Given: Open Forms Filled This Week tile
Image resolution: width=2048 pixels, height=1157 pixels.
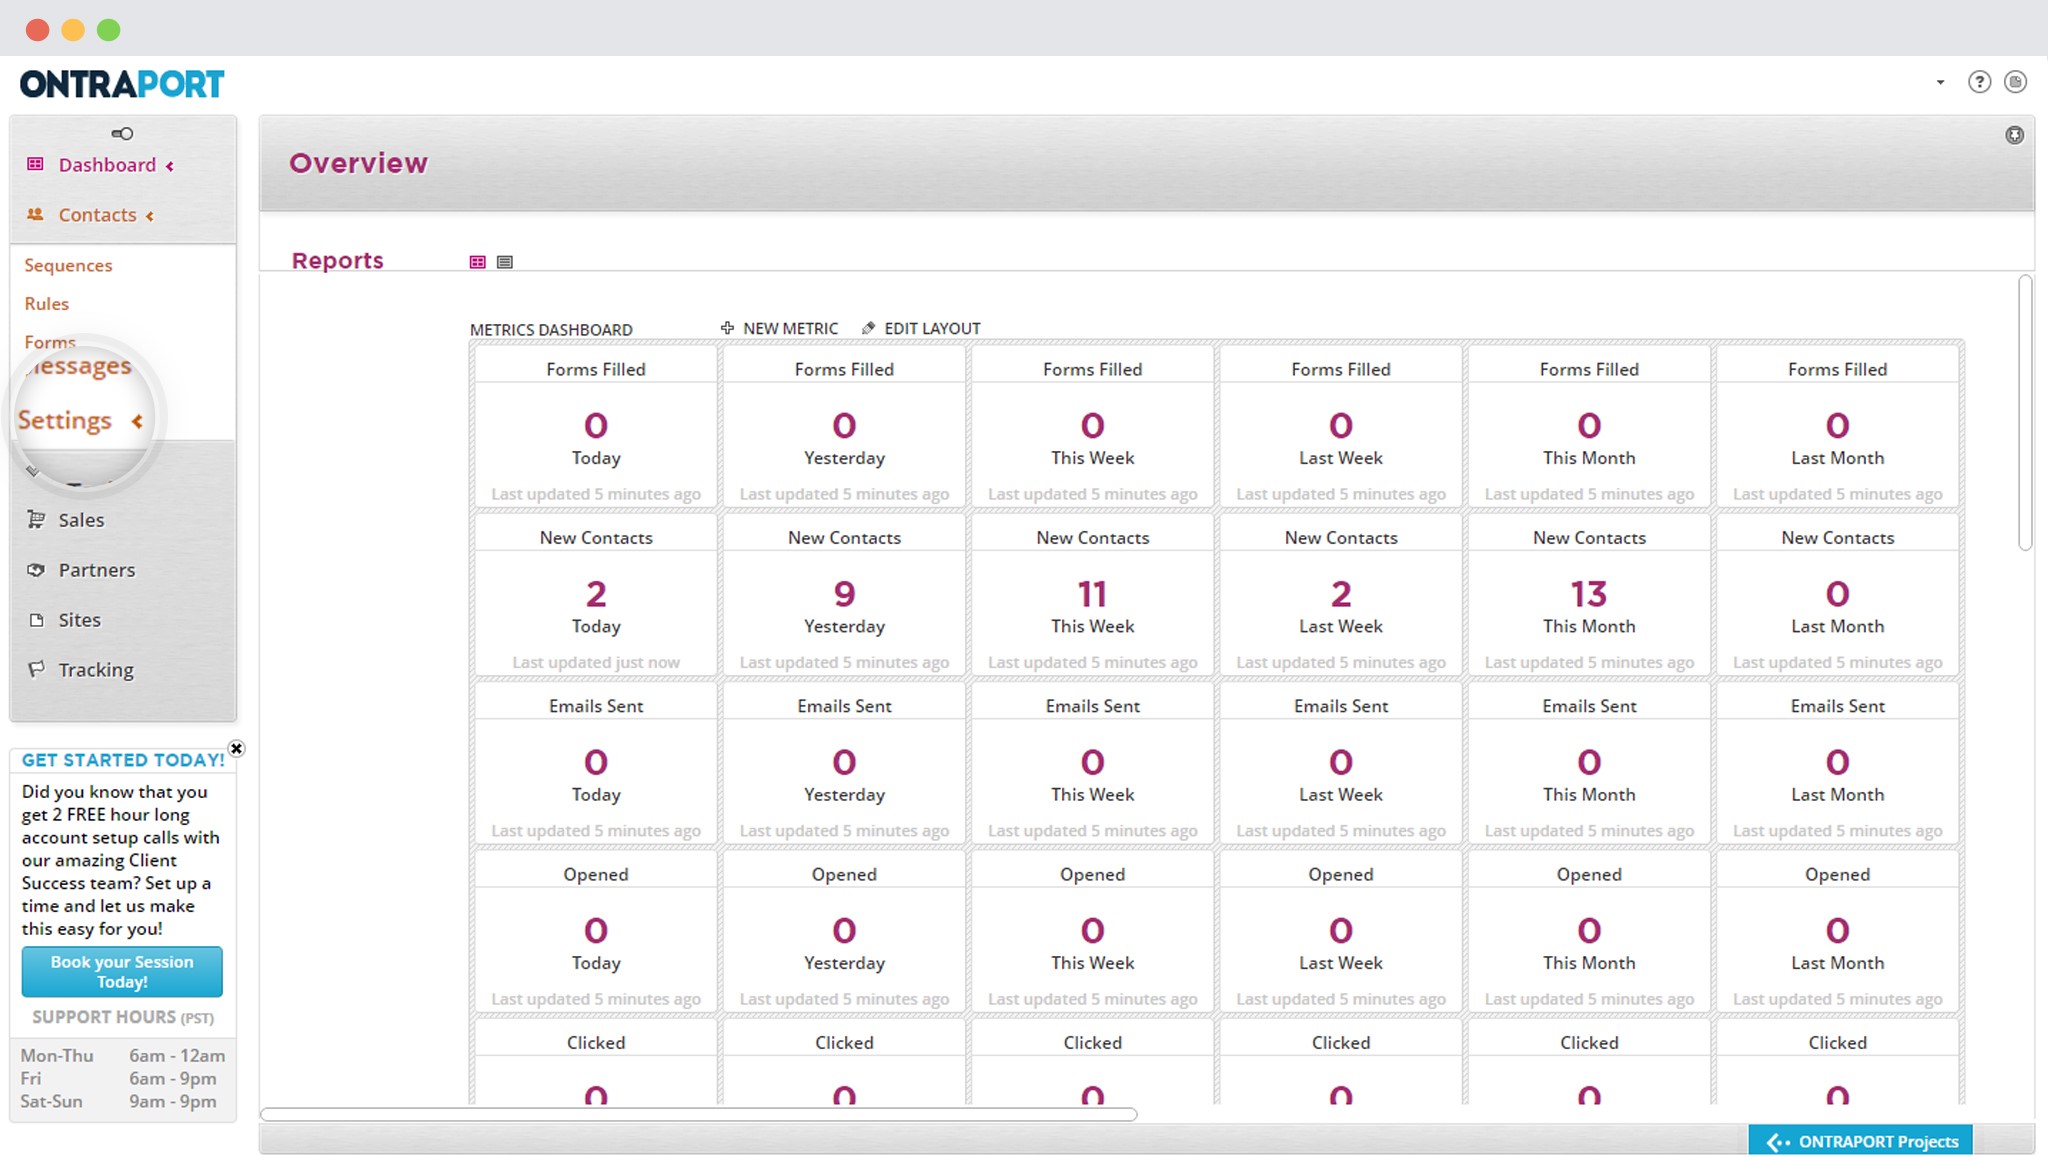Looking at the screenshot, I should [x=1092, y=427].
